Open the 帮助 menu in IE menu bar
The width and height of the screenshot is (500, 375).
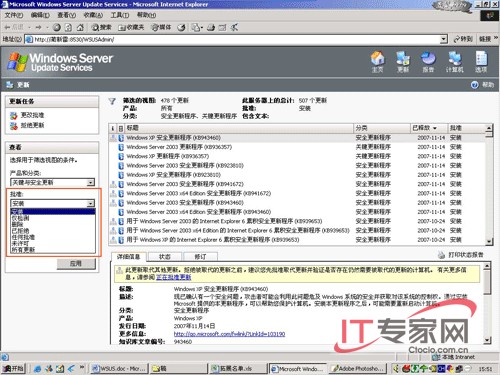coord(146,15)
